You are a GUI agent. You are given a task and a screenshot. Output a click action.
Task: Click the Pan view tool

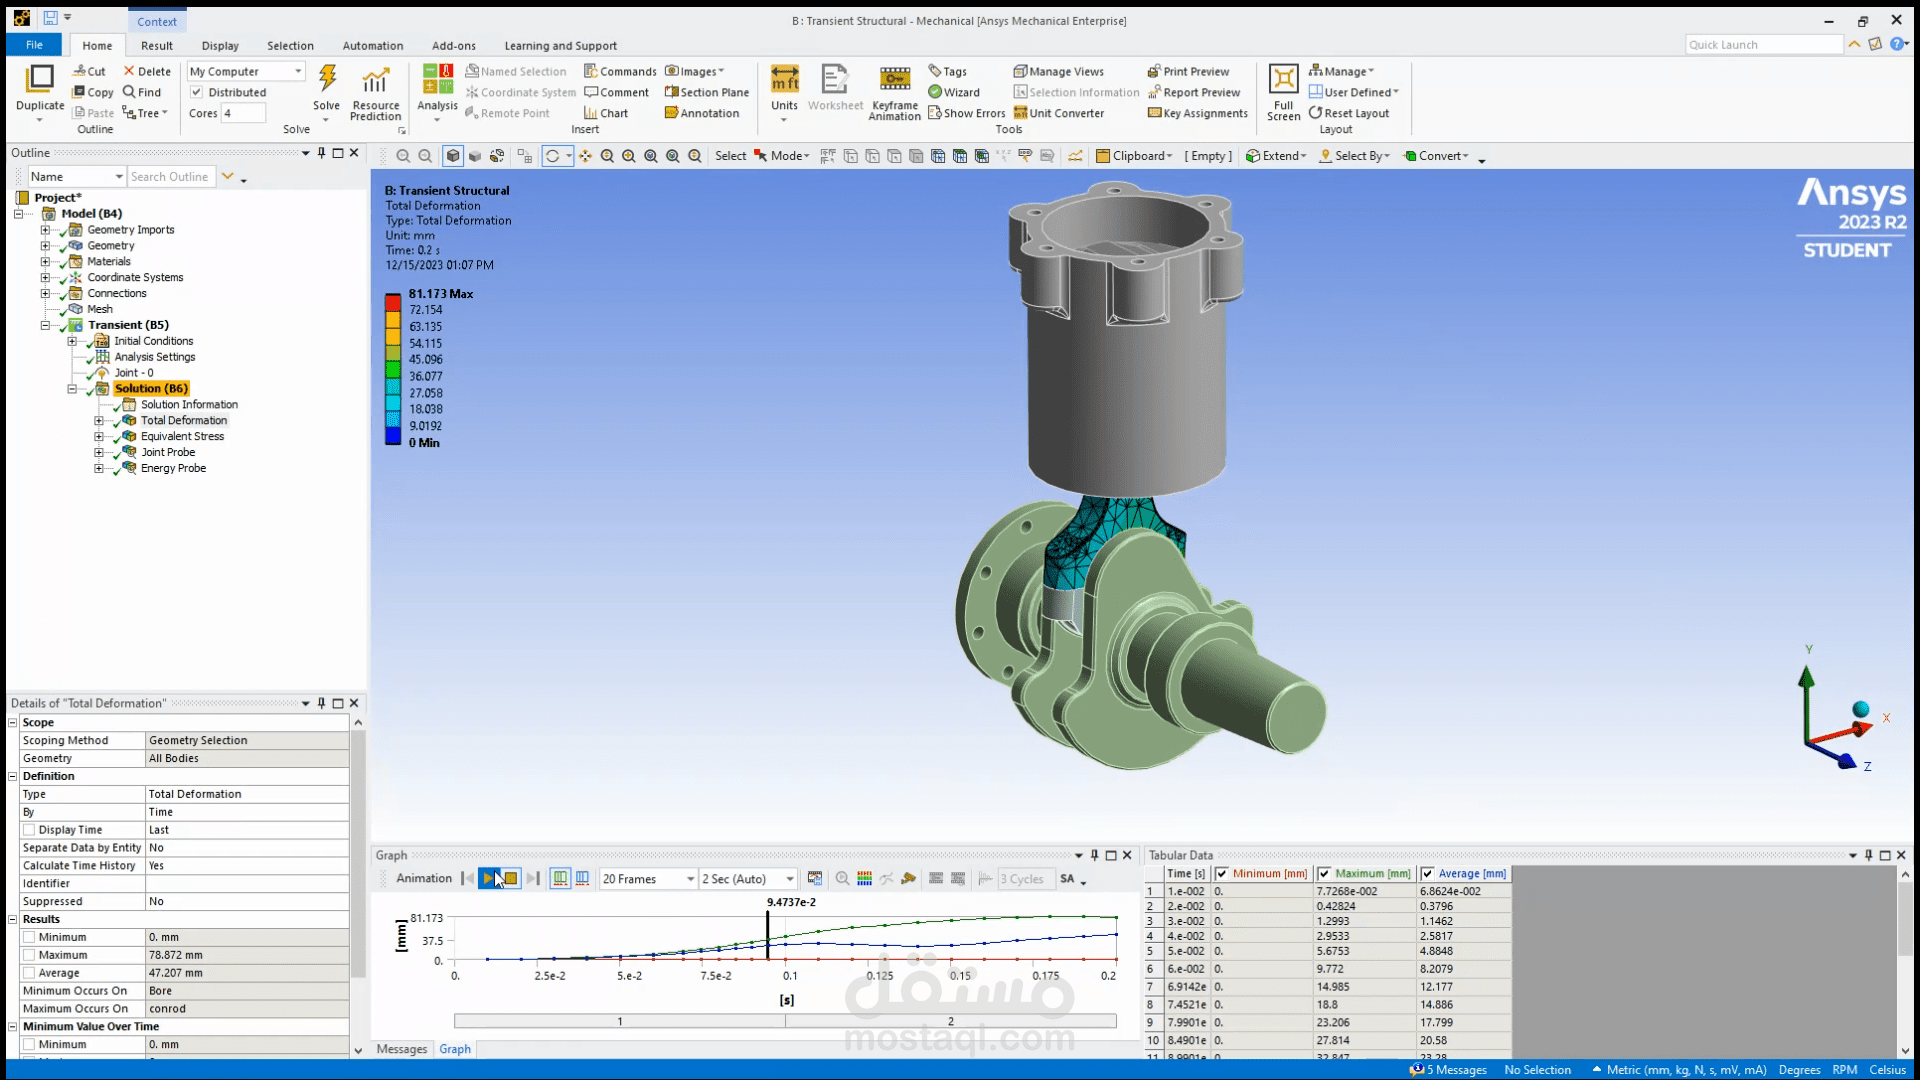585,156
